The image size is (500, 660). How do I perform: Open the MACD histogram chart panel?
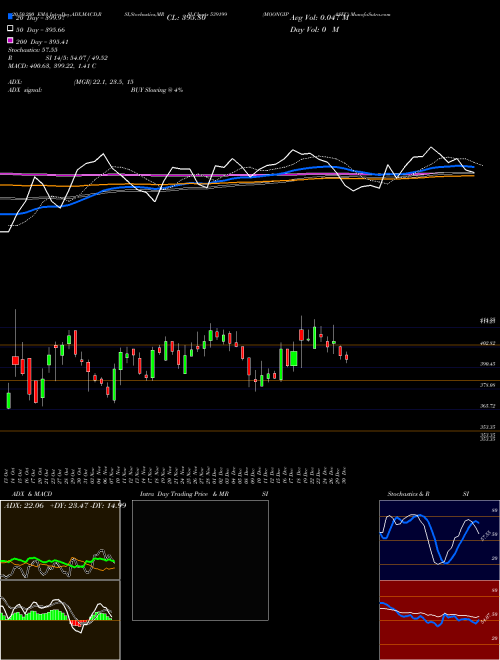click(x=60, y=620)
